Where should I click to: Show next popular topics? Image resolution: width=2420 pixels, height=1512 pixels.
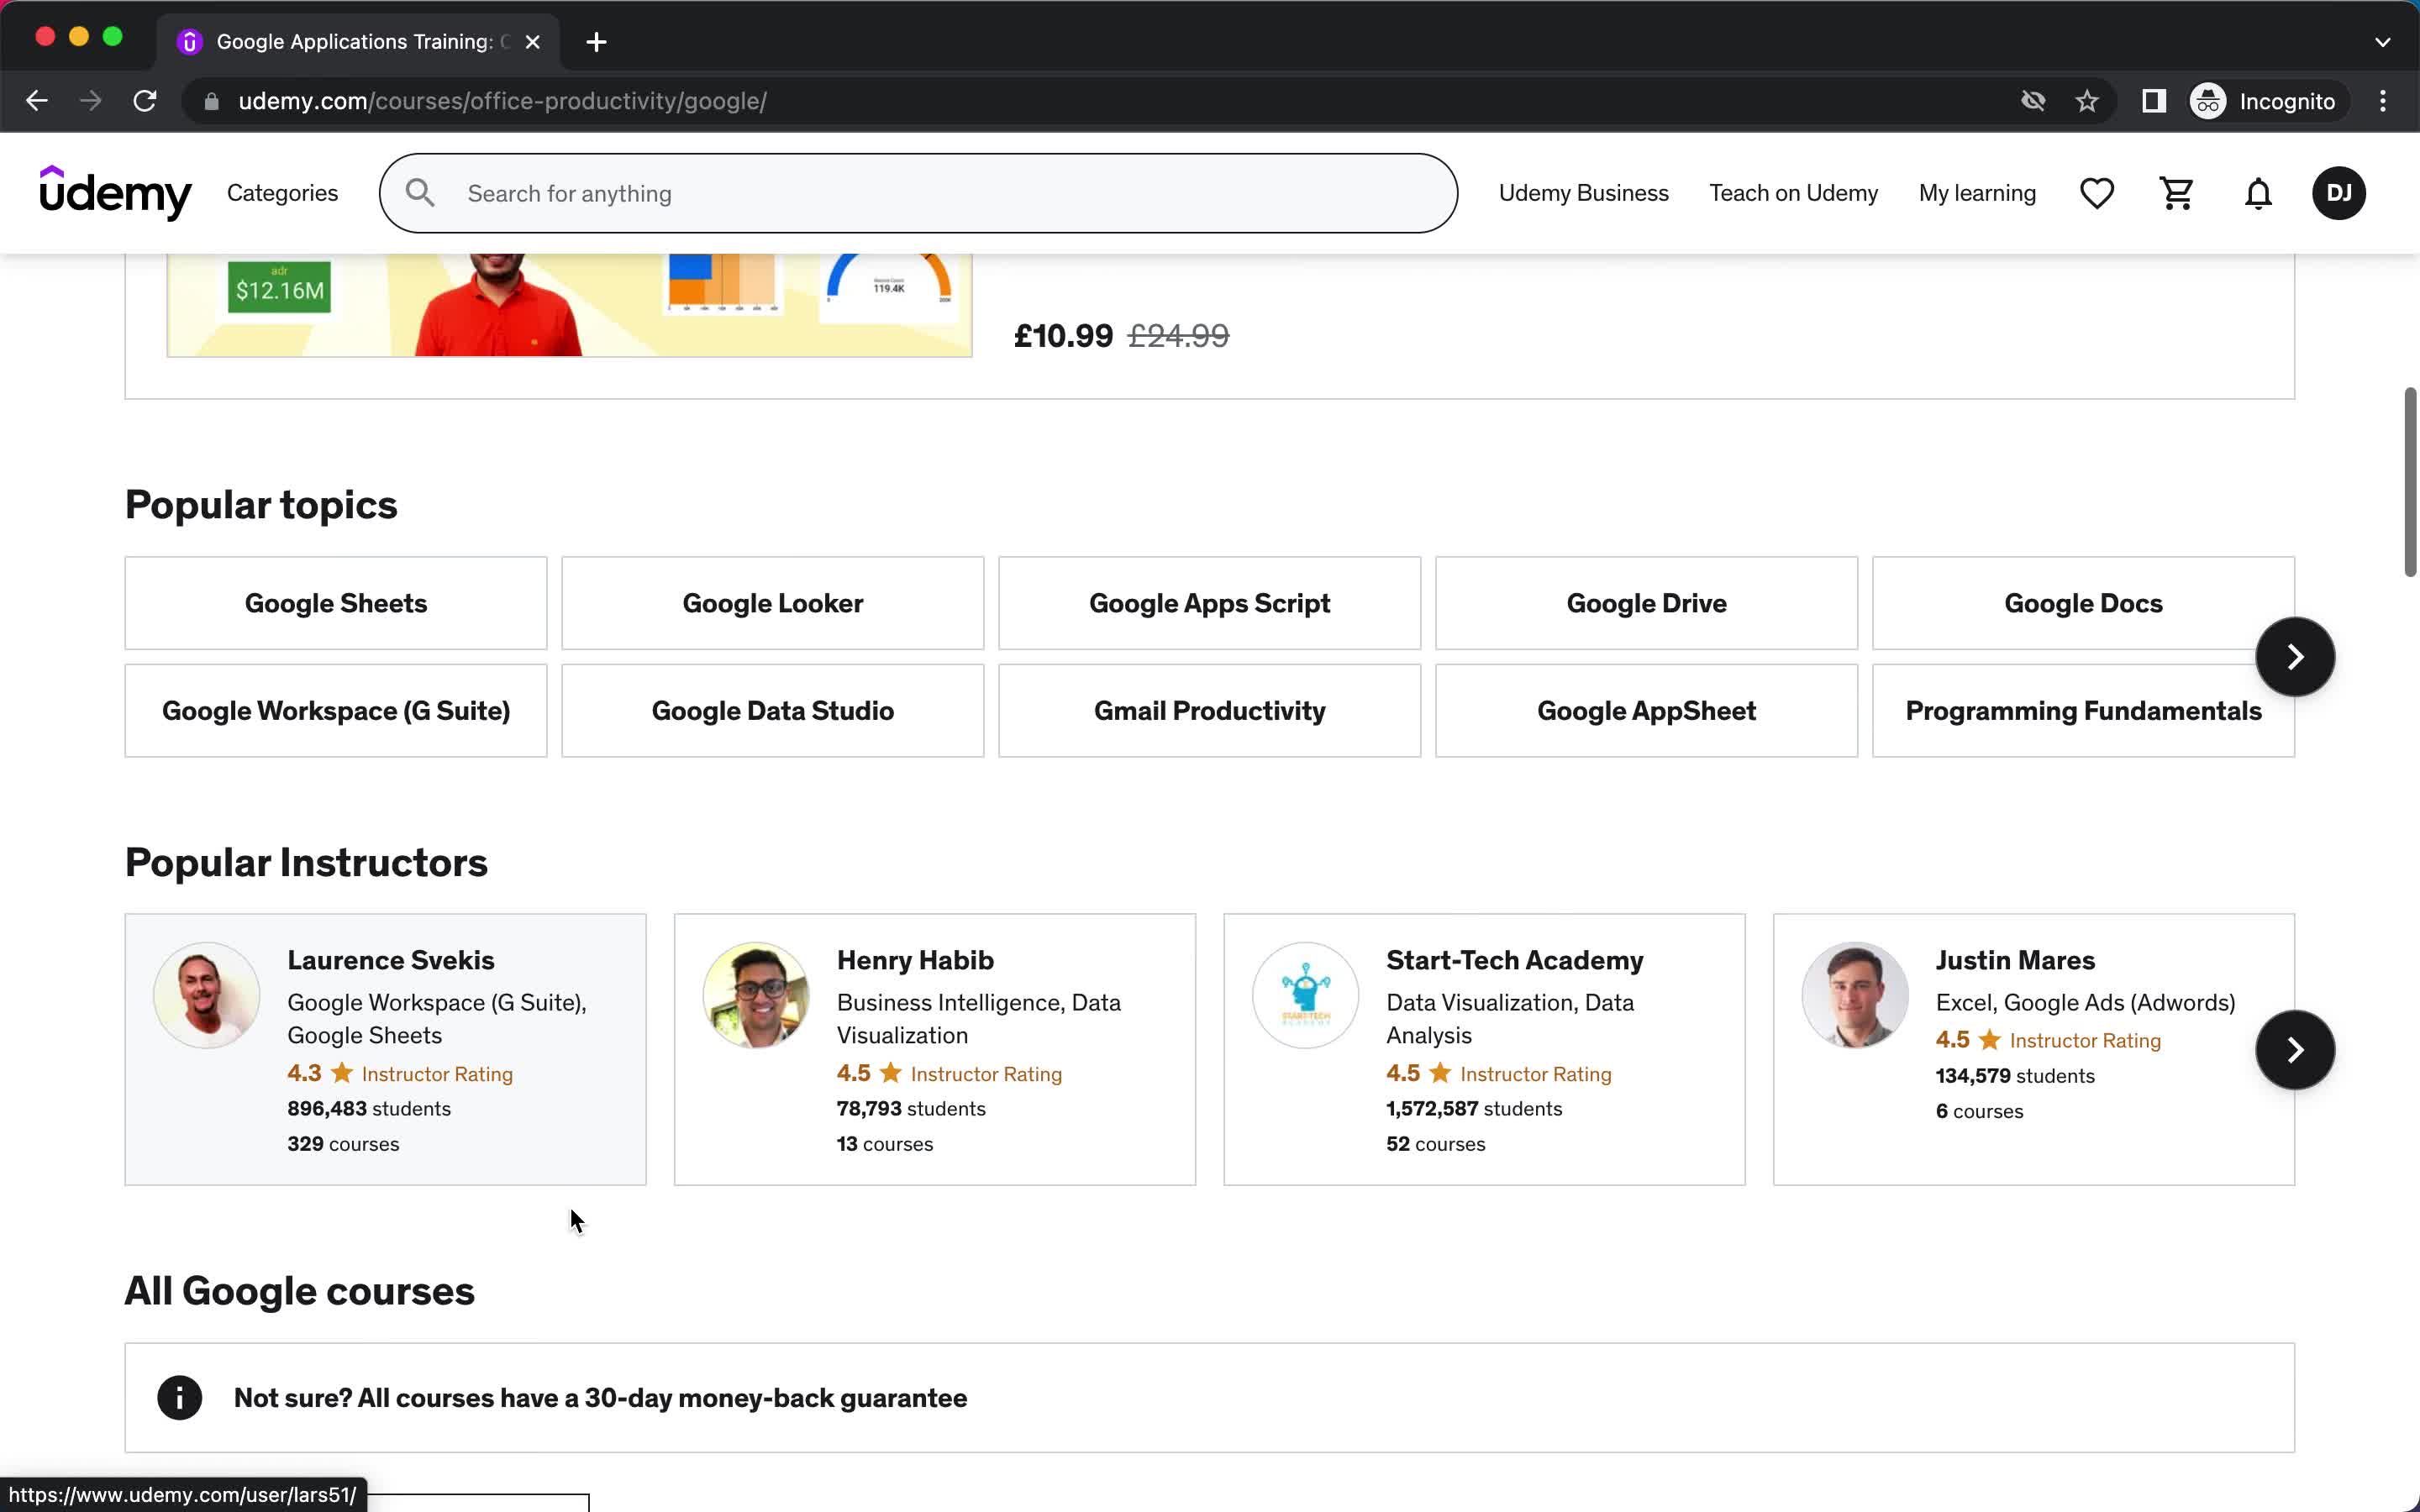pos(2295,657)
